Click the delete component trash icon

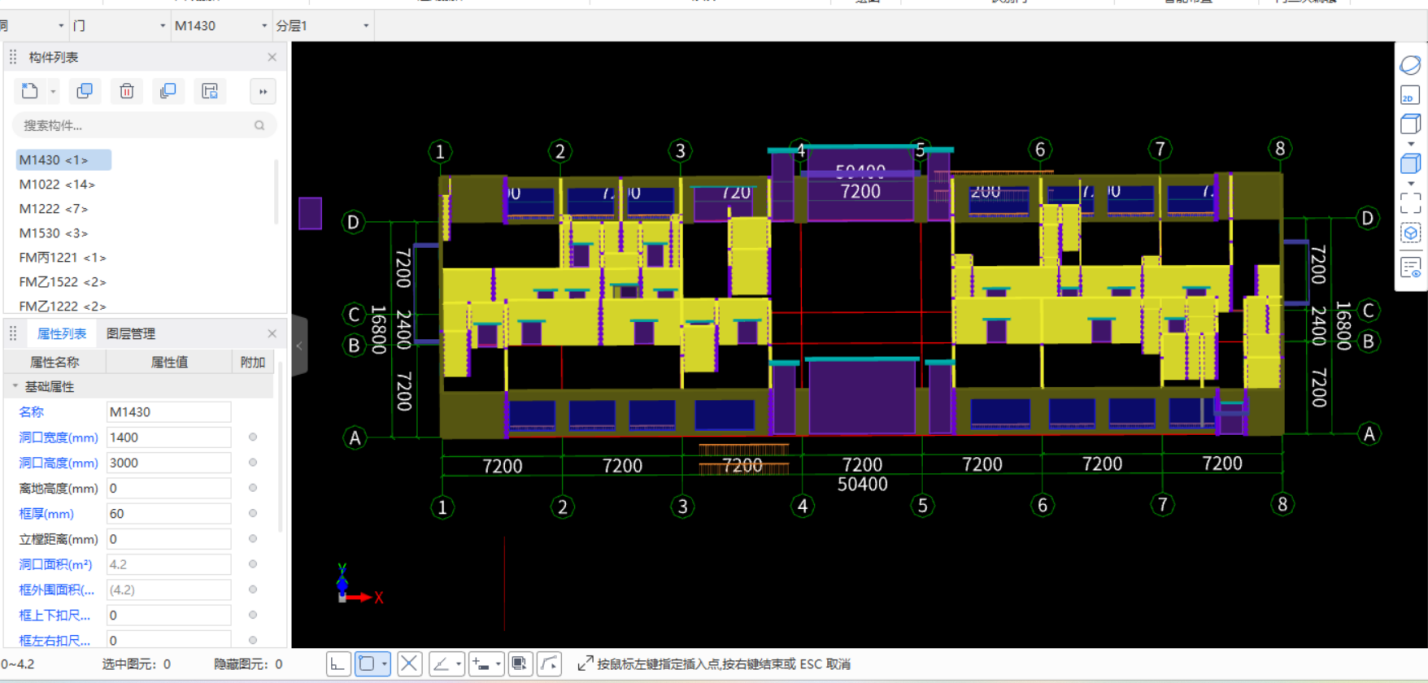tap(127, 91)
